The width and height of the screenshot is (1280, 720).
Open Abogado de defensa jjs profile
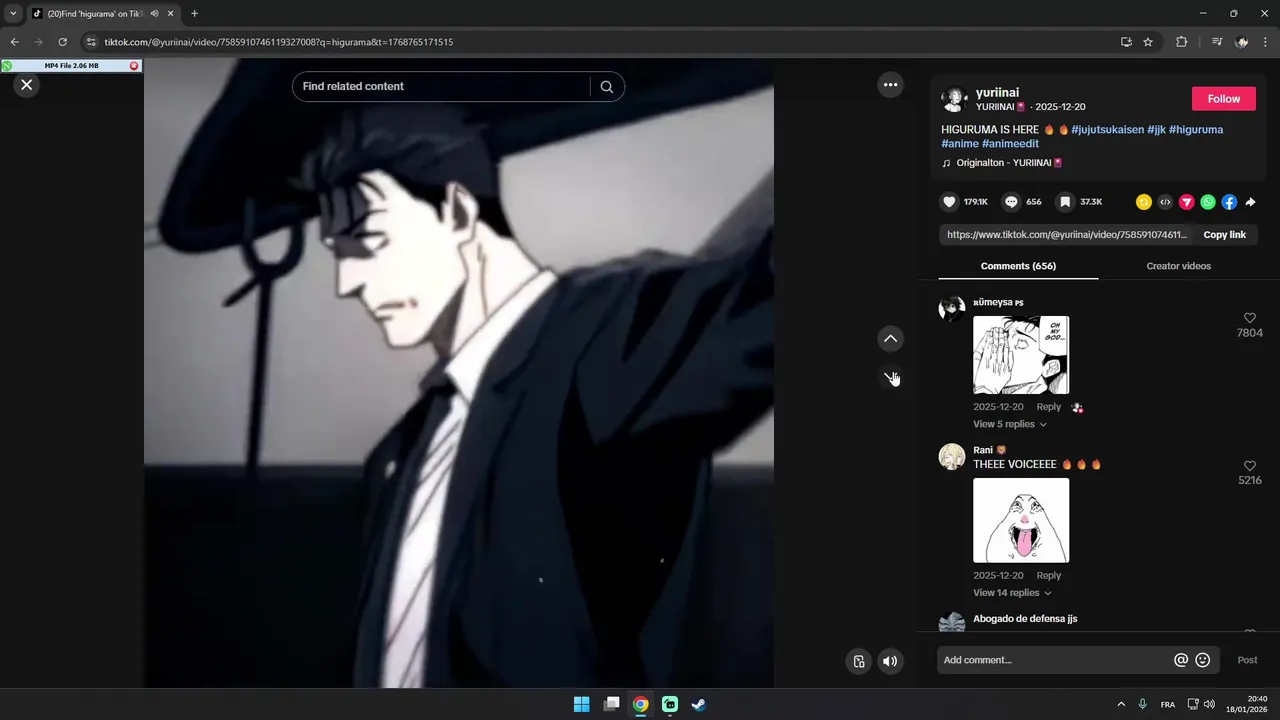pyautogui.click(x=1025, y=619)
